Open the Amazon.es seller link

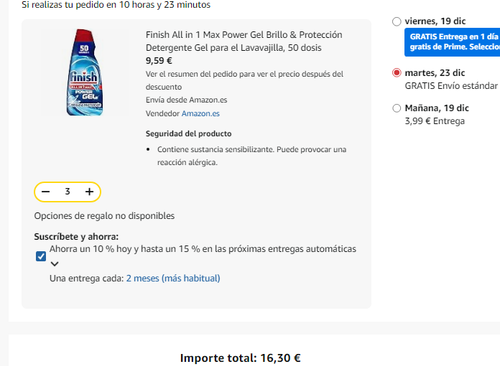coord(201,114)
